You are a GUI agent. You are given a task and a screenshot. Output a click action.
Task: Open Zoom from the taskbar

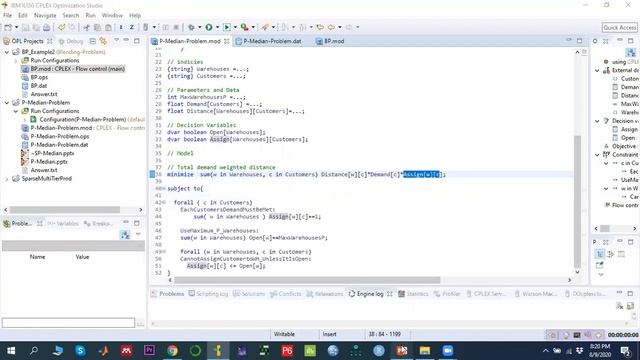point(448,351)
